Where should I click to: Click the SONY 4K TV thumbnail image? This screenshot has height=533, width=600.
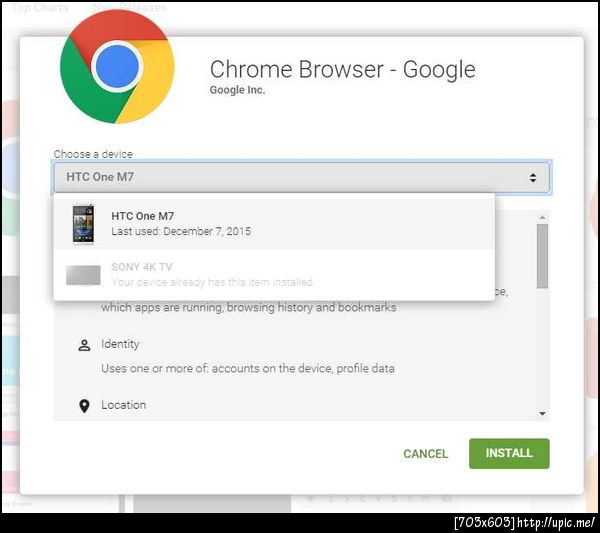(x=83, y=275)
